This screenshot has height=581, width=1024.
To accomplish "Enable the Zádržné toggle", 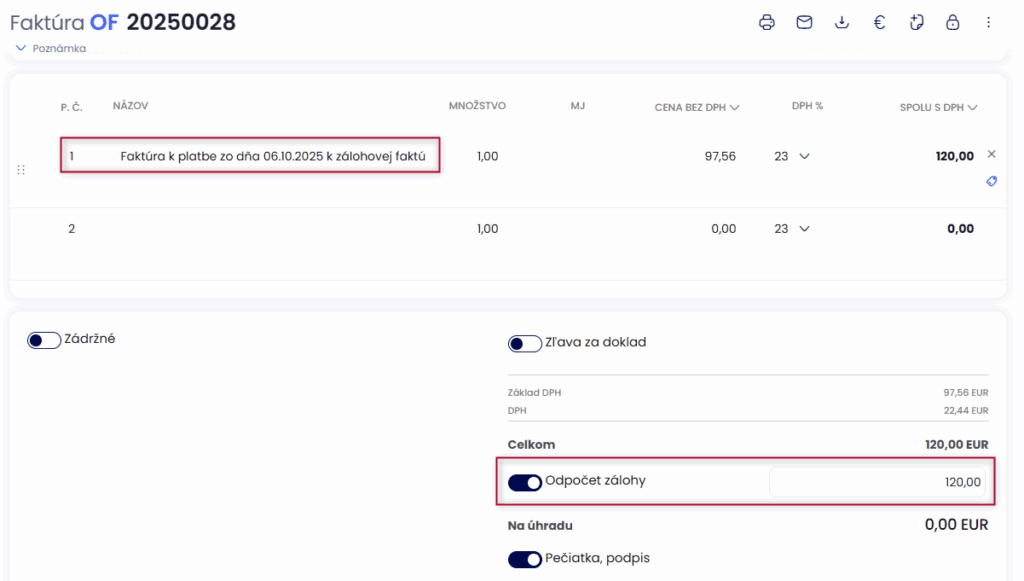I will (x=44, y=340).
